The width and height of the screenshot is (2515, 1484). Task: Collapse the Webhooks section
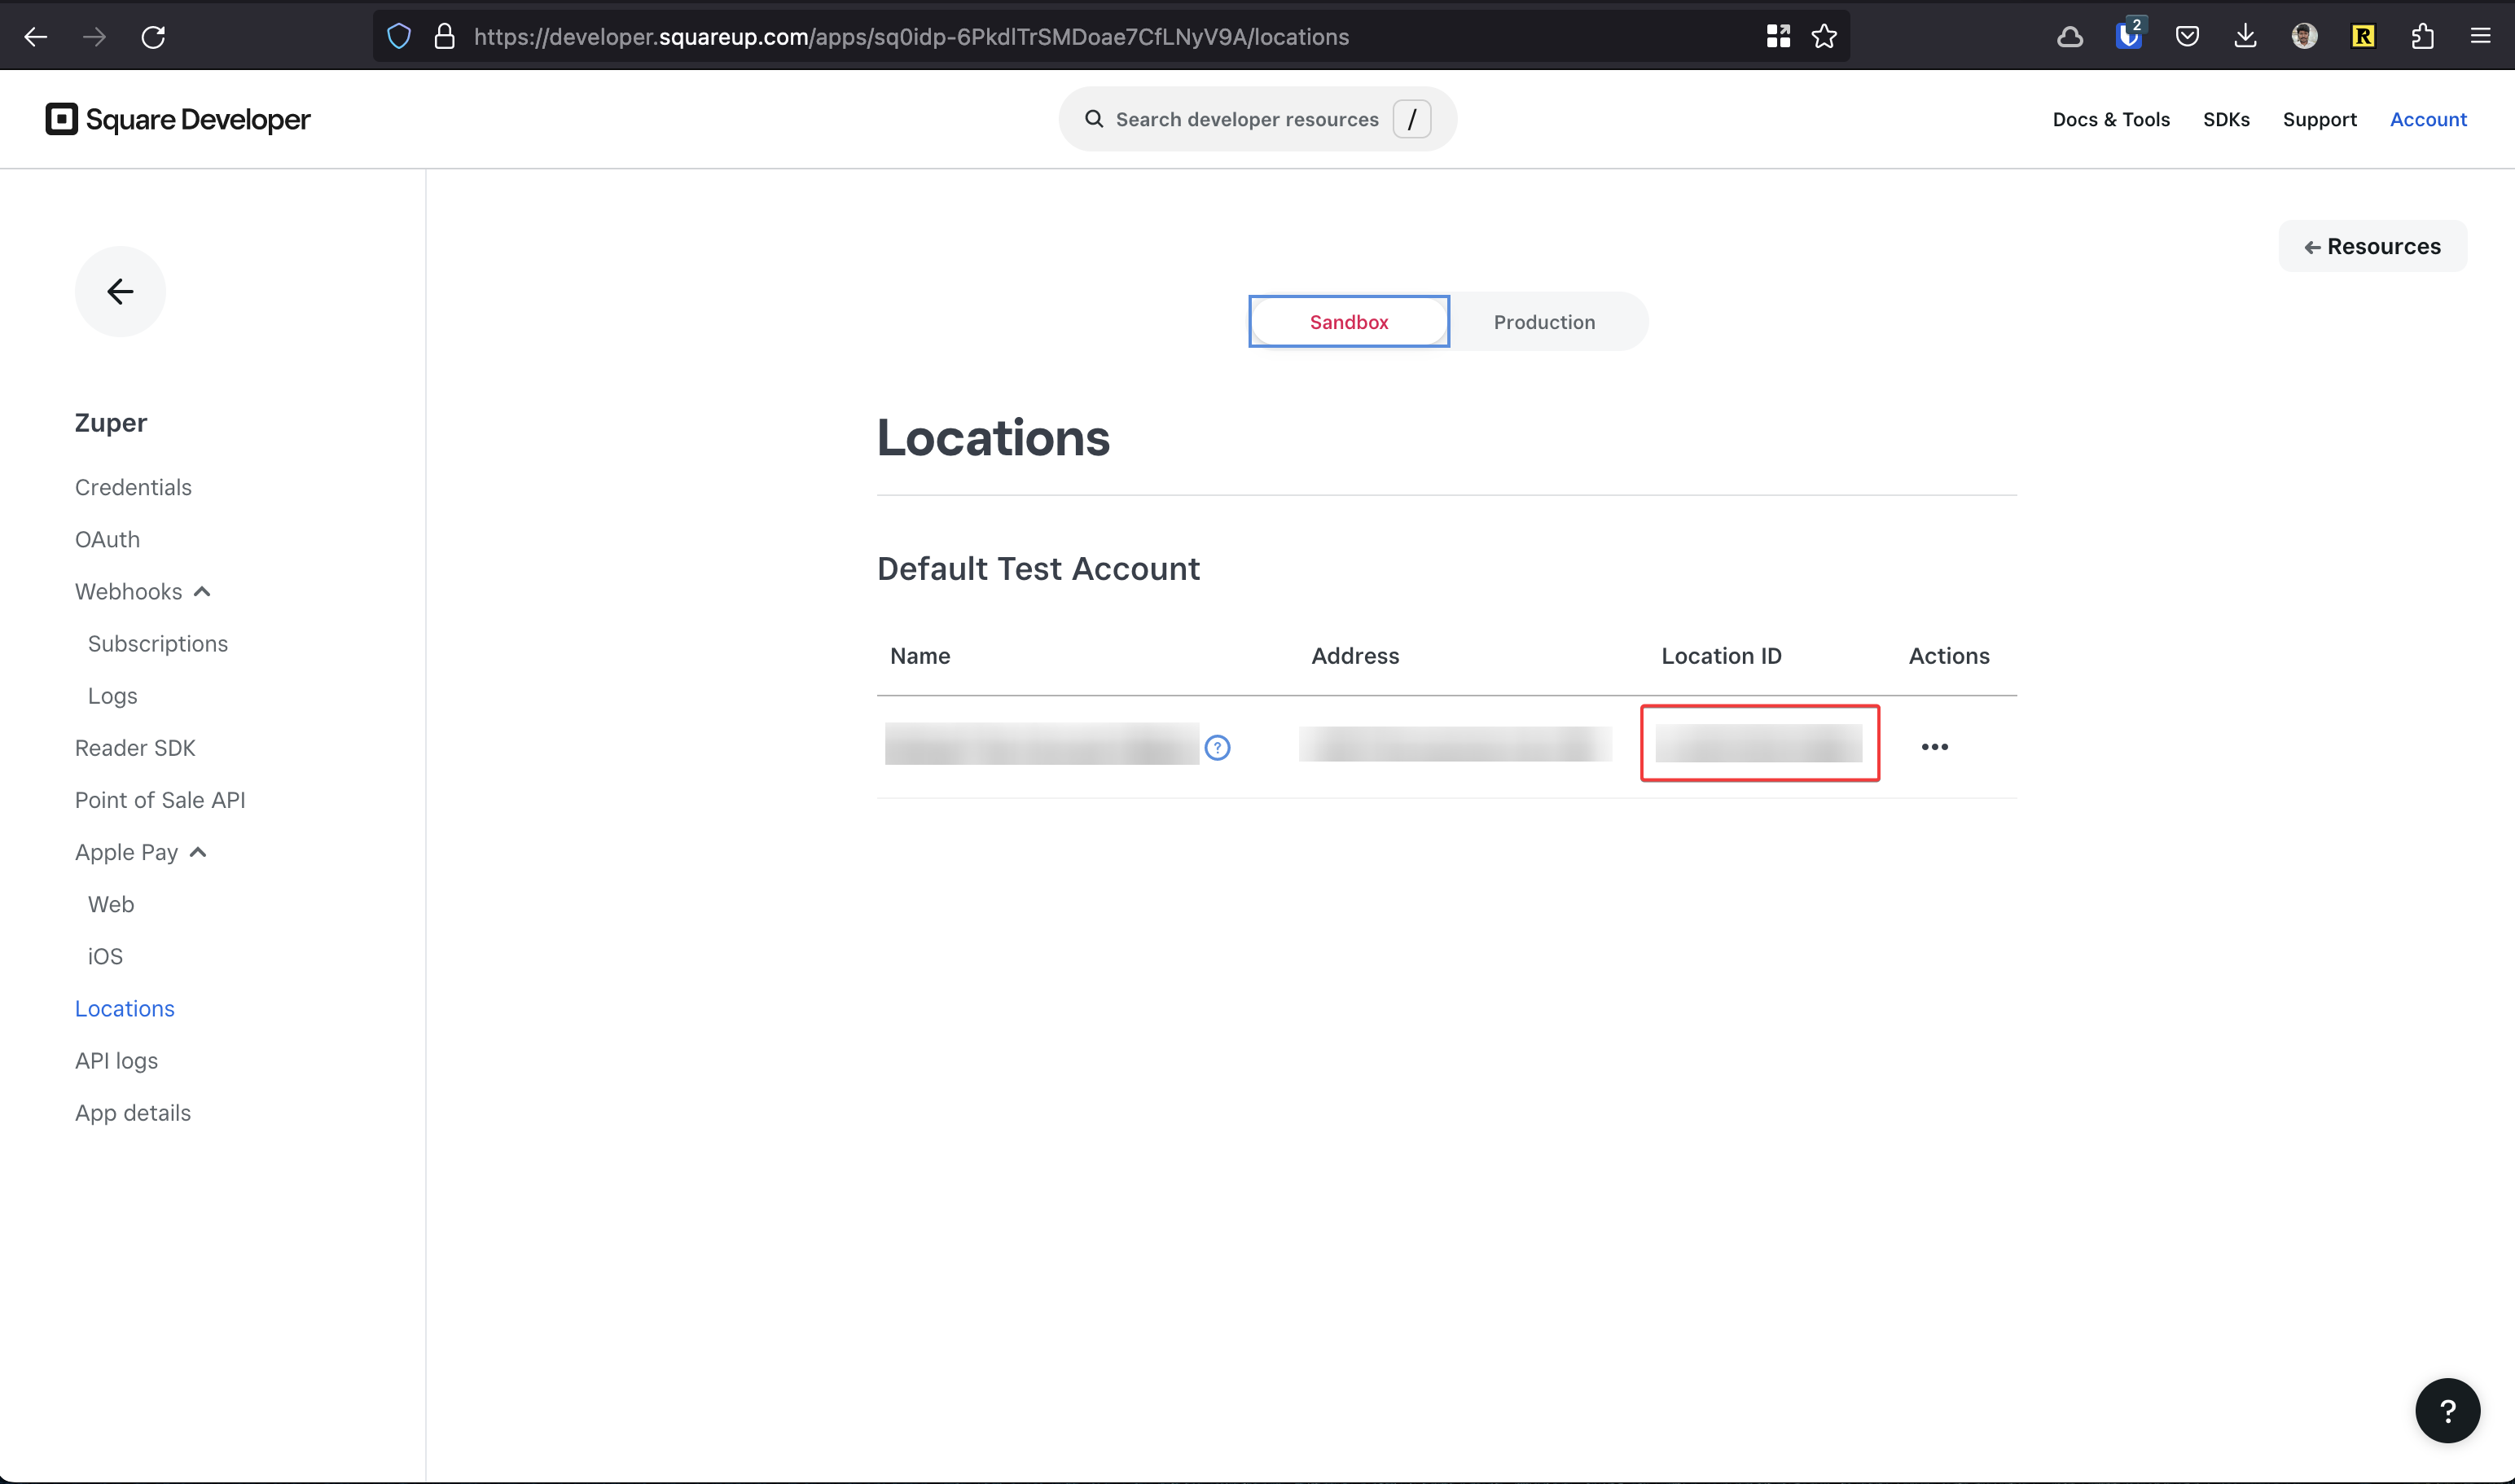[x=202, y=592]
